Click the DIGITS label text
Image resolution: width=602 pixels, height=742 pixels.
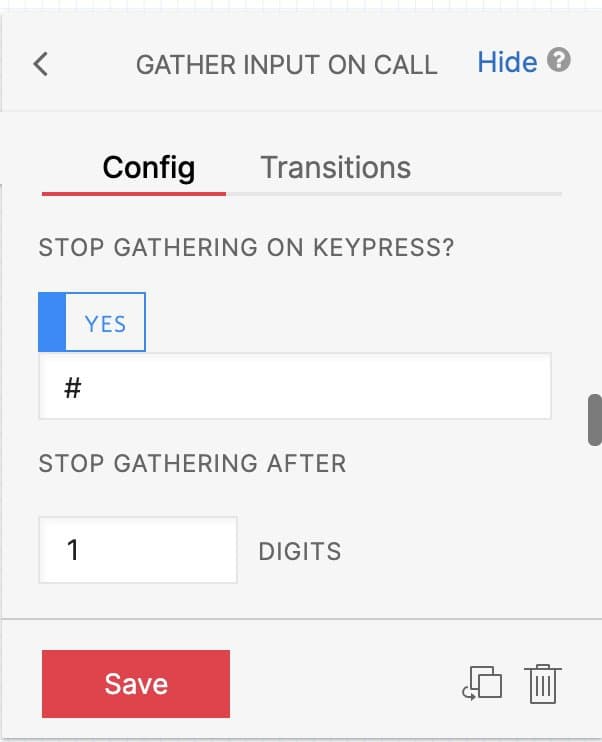point(299,551)
